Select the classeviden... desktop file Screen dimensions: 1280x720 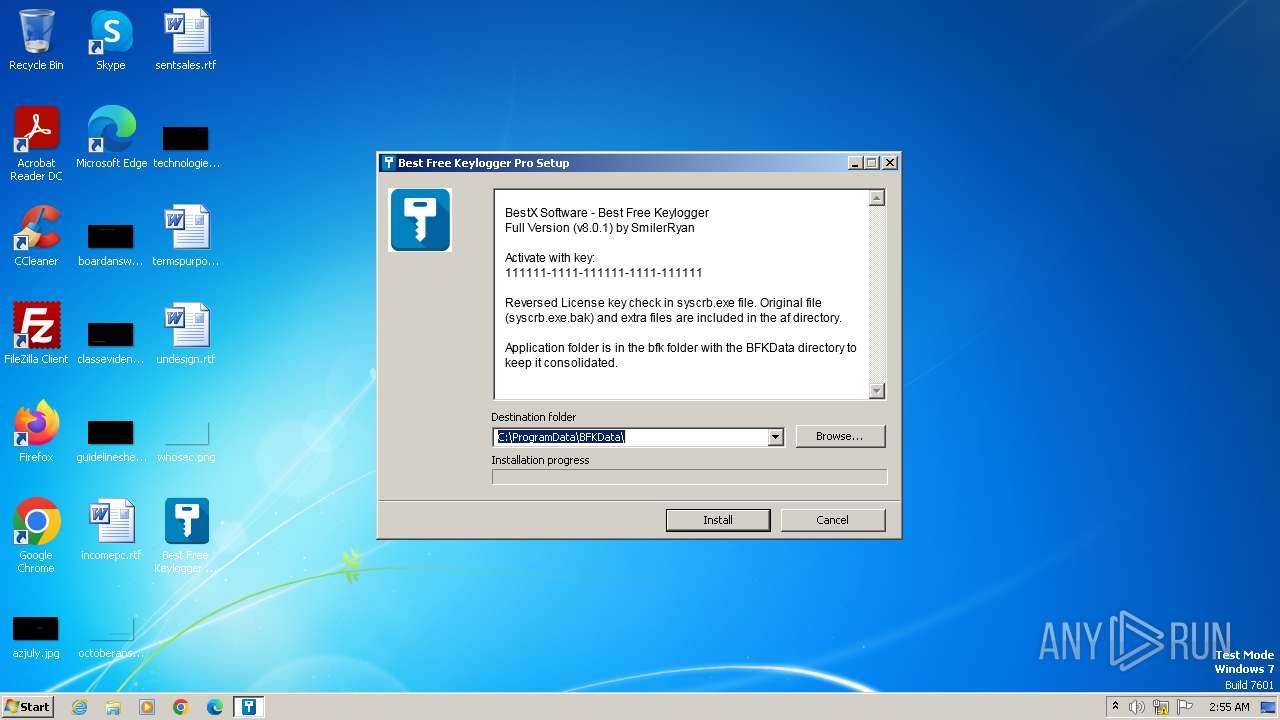(110, 341)
